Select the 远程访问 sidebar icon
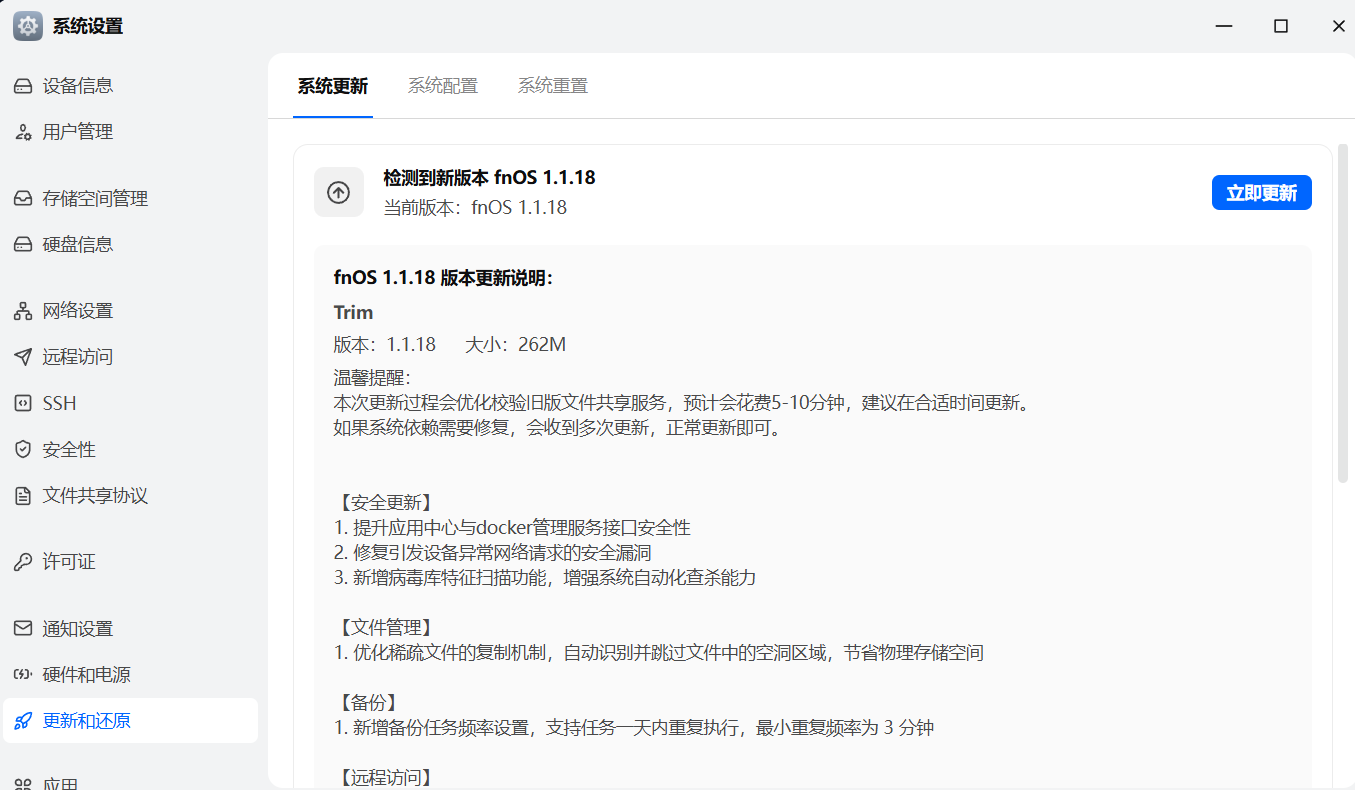1355x790 pixels. coord(23,356)
